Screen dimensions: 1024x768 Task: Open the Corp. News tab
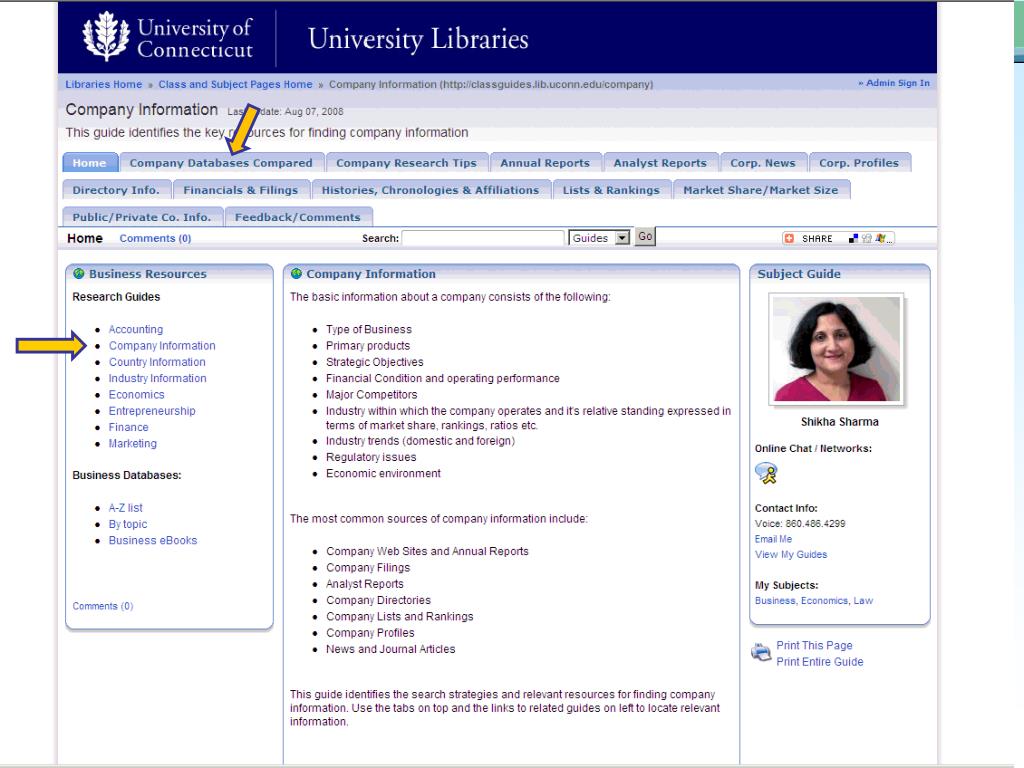[763, 163]
